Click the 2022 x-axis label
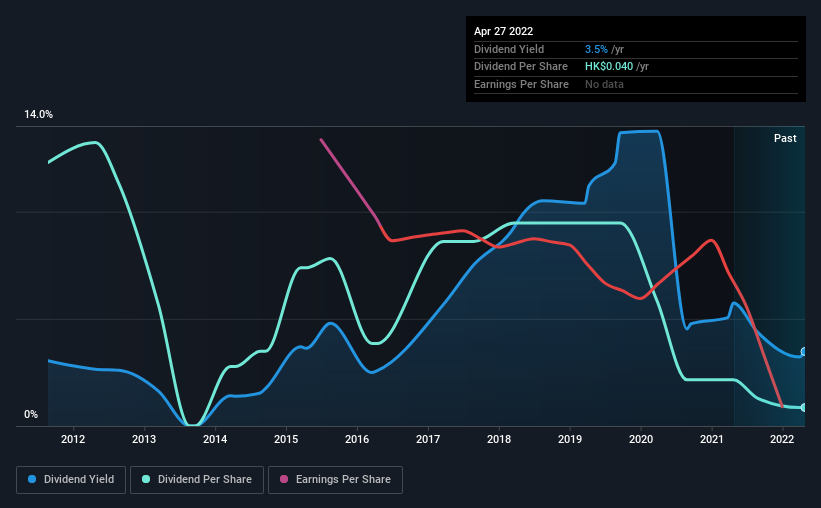 pos(782,439)
